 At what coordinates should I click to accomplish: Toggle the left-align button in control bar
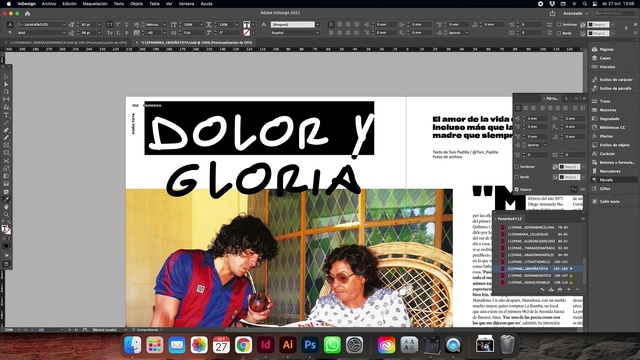(331, 24)
